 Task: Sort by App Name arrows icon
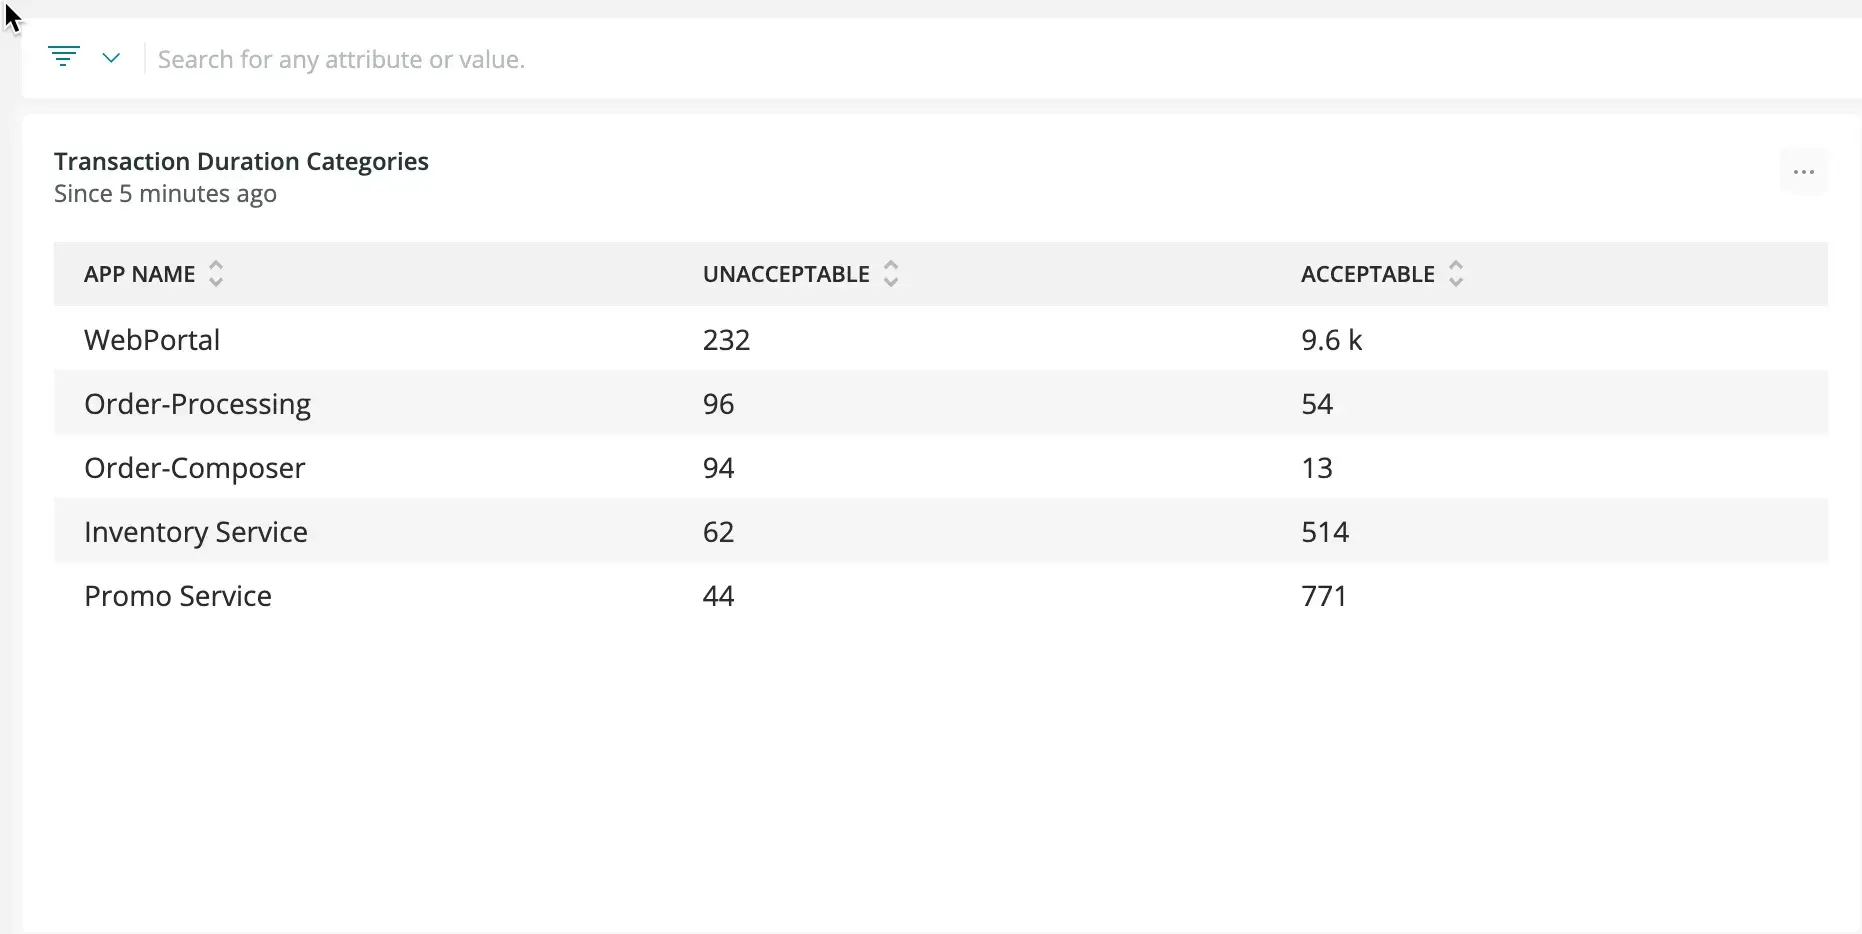tap(216, 274)
